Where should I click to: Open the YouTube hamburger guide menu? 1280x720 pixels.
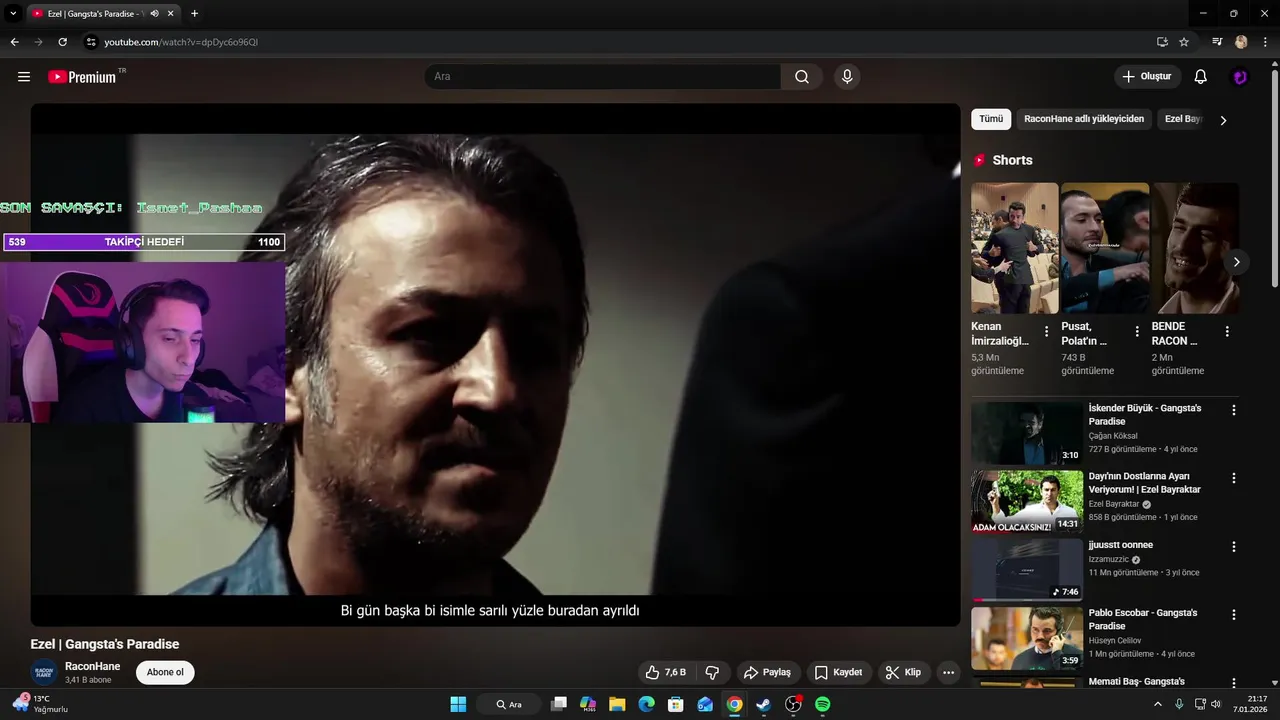[24, 77]
